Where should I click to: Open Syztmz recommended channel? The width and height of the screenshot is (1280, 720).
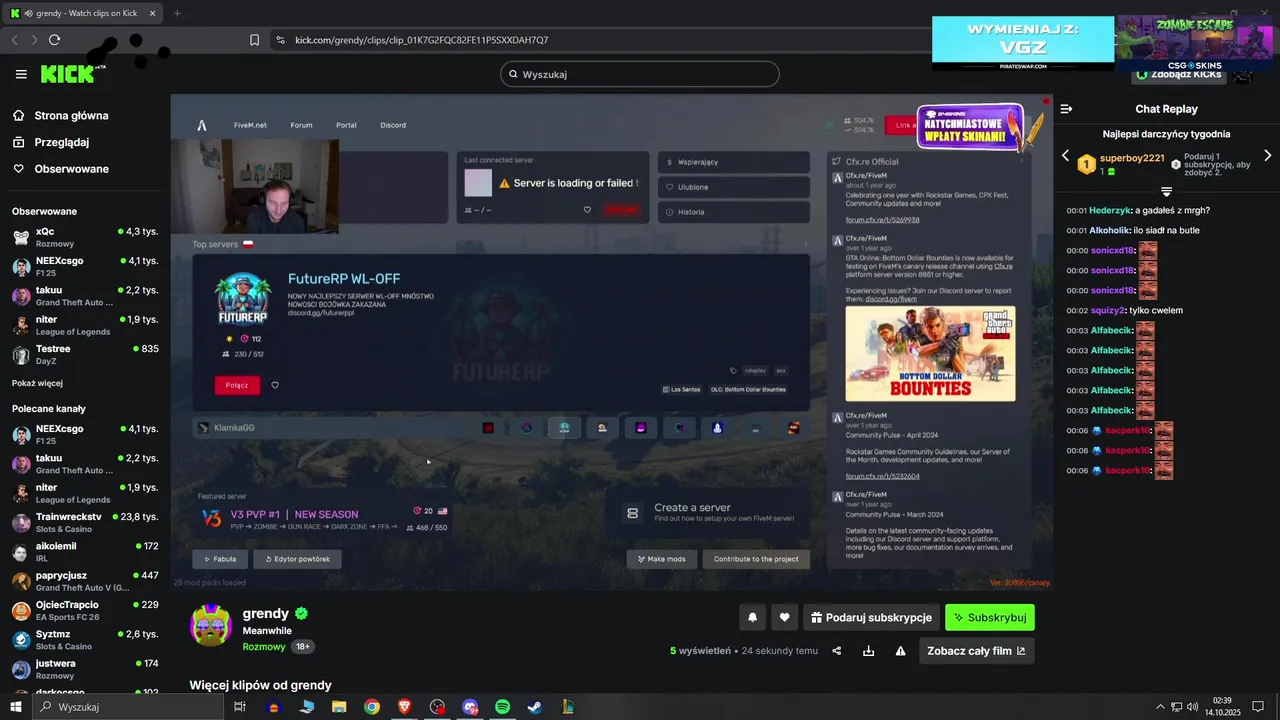(84, 640)
